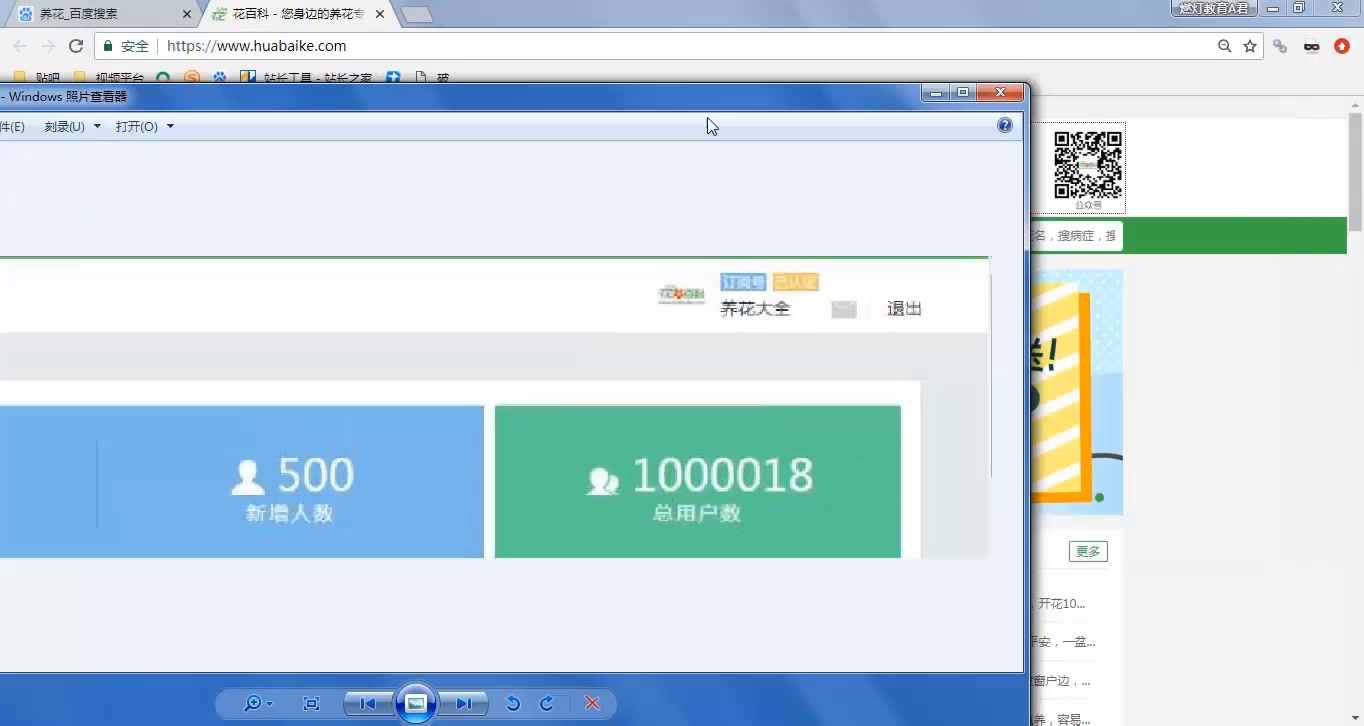Image resolution: width=1364 pixels, height=726 pixels.
Task: Open the Baidu paw bookmark
Action: (x=220, y=77)
